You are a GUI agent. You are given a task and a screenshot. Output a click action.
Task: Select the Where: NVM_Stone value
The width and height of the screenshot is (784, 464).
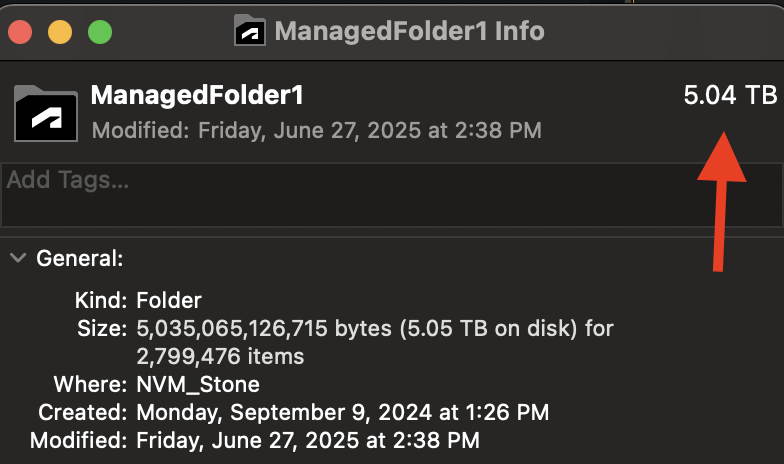pos(198,384)
